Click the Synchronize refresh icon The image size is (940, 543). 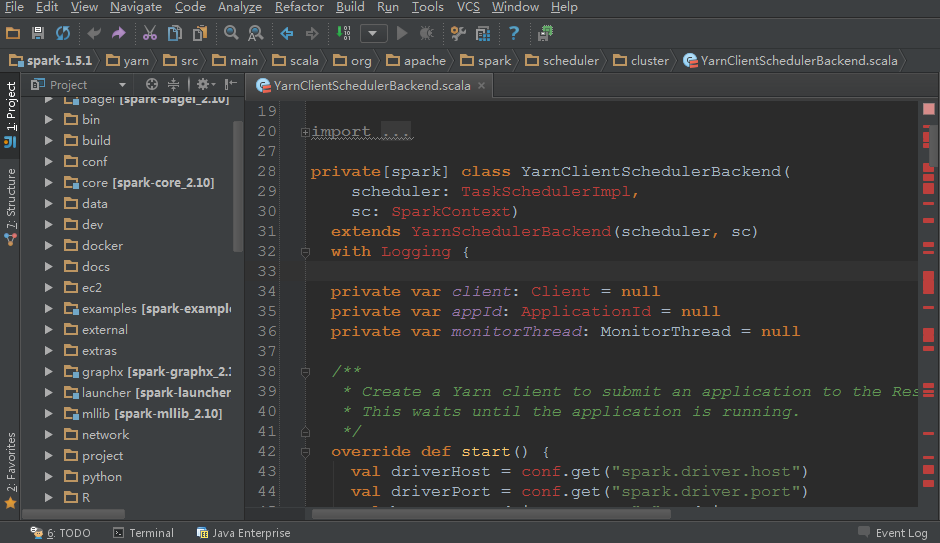63,33
